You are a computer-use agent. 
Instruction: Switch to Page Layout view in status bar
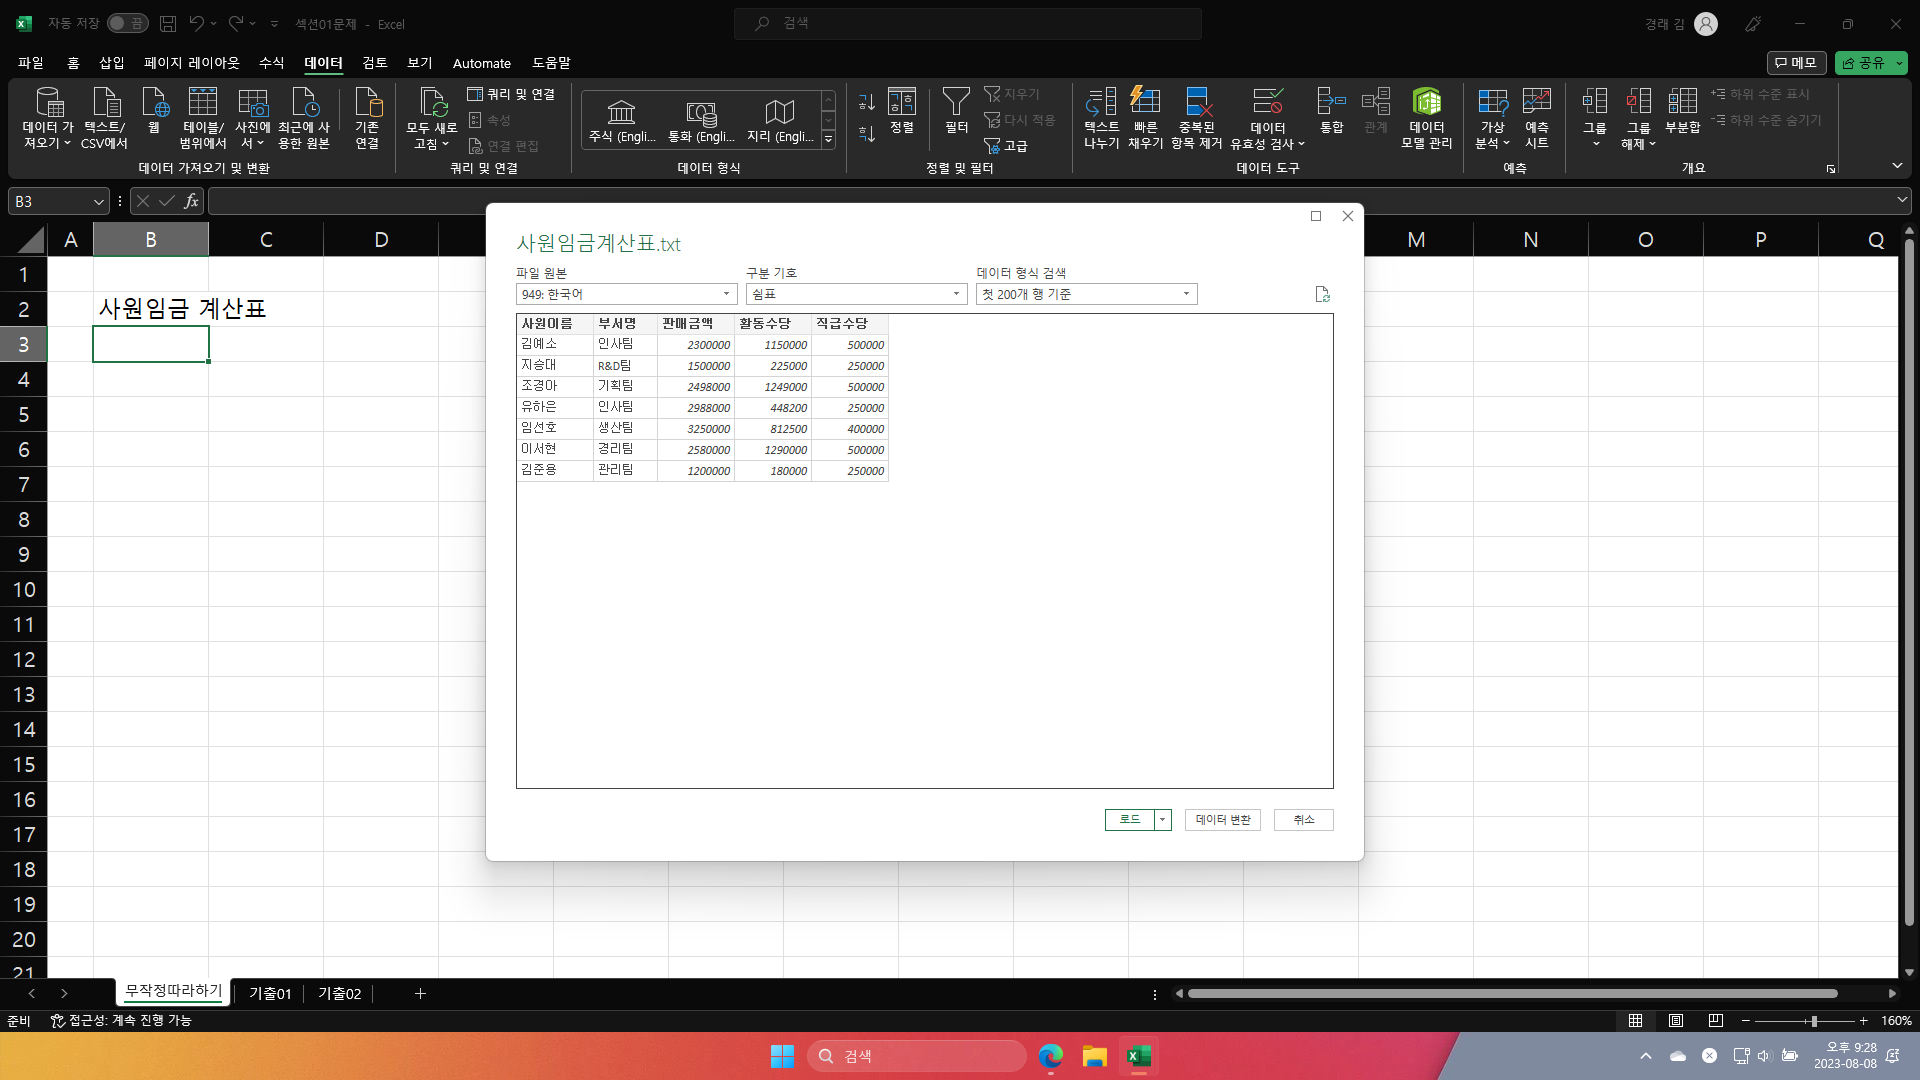click(1676, 1021)
